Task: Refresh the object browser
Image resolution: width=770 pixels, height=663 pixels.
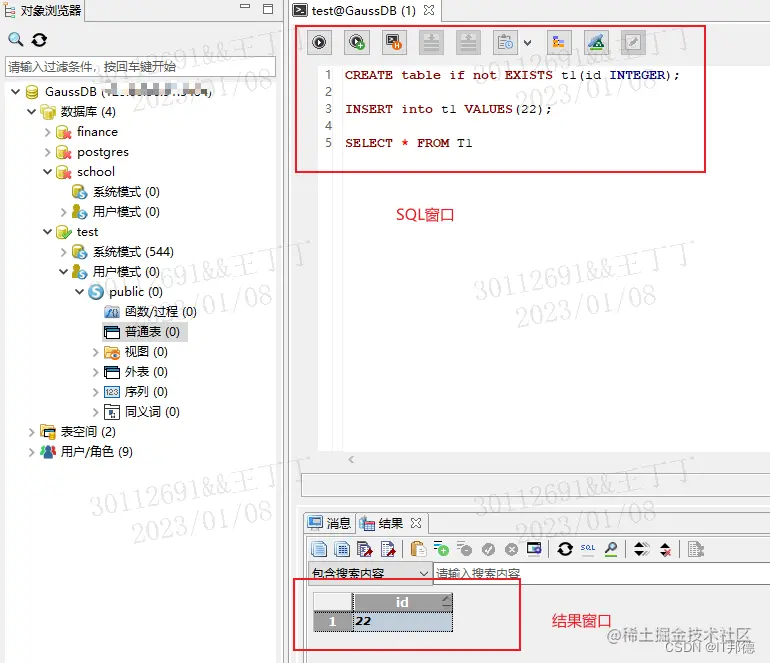Action: [x=39, y=39]
